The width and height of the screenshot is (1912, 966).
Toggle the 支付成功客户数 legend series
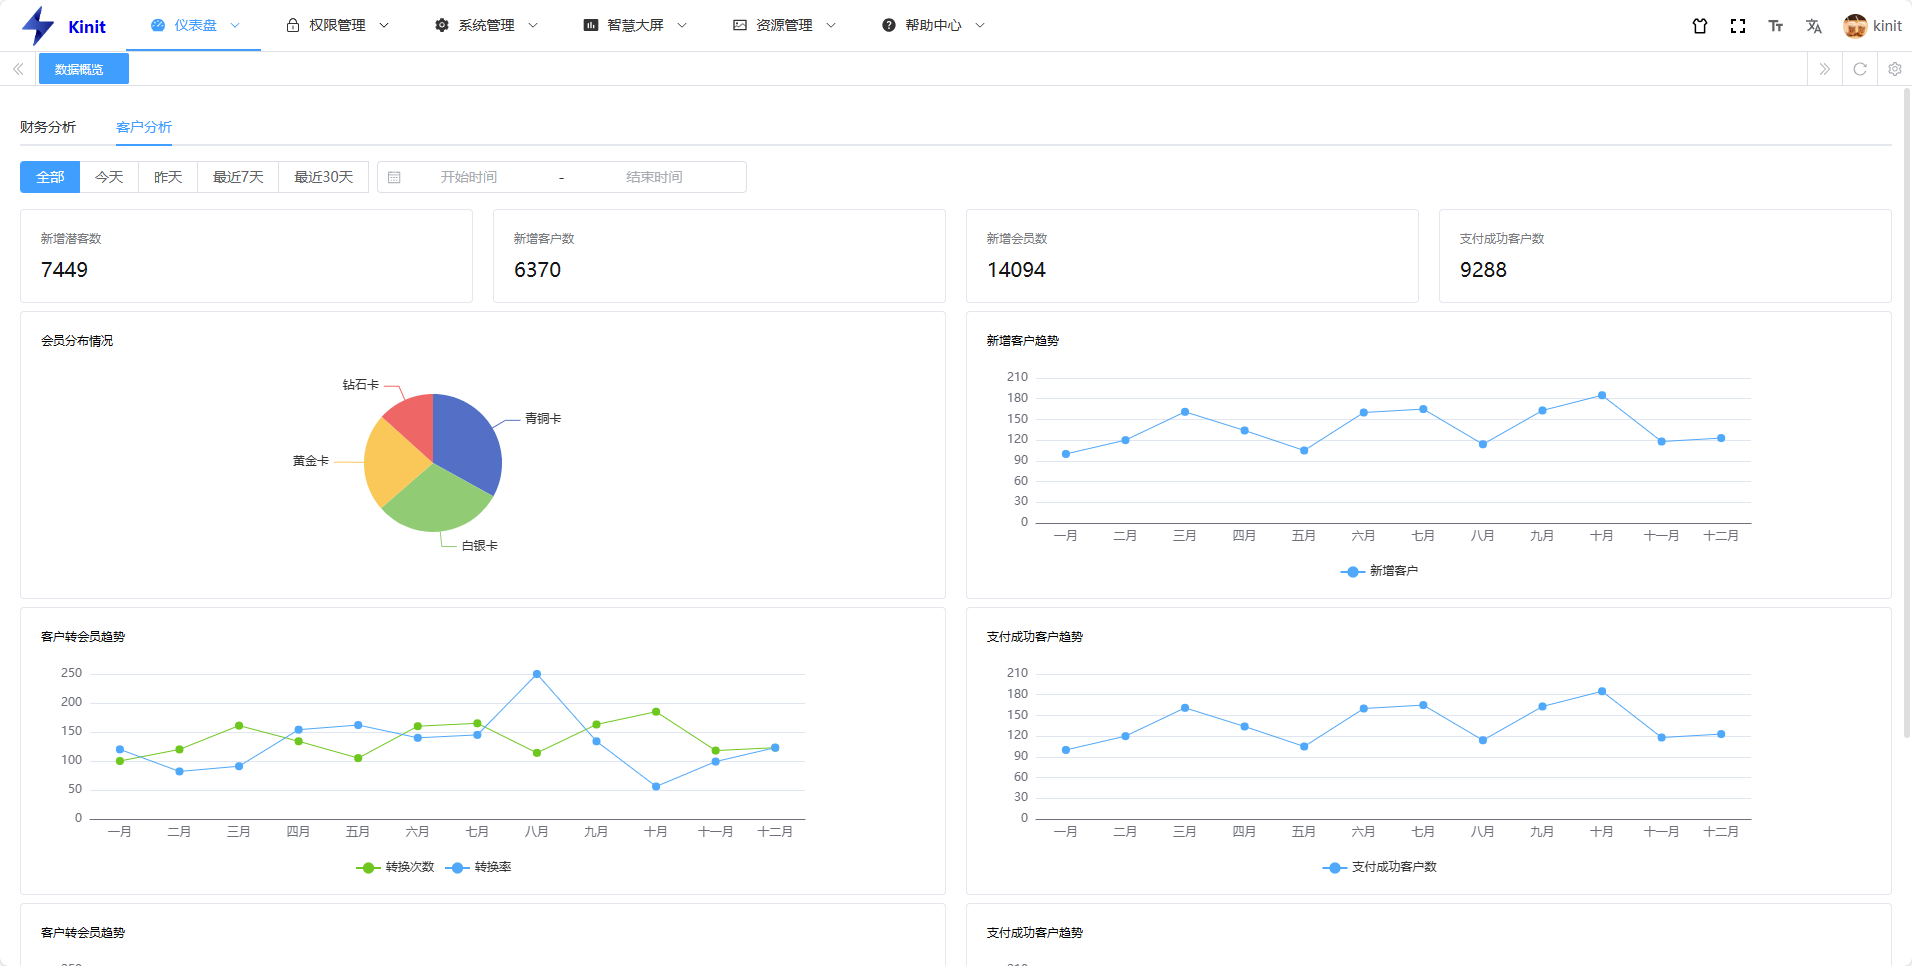click(1379, 867)
